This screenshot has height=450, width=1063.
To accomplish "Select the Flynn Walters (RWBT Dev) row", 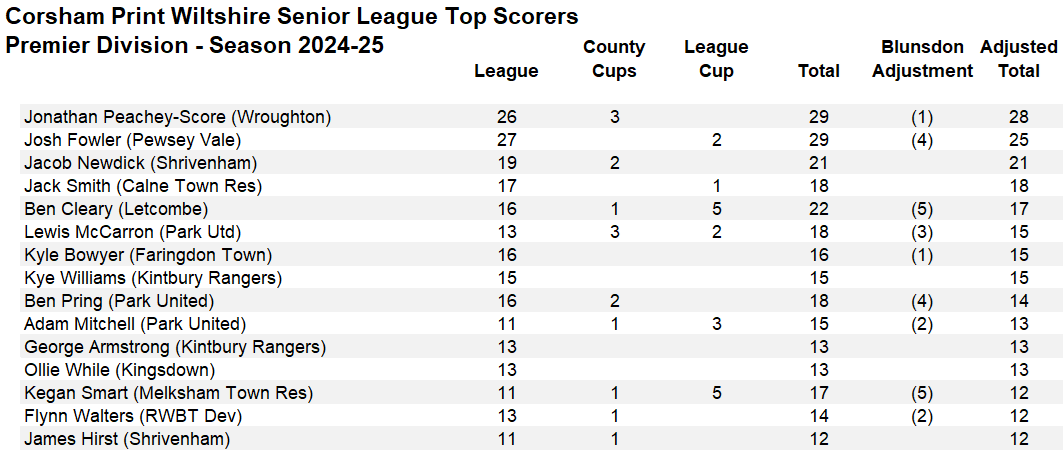I will pyautogui.click(x=133, y=416).
